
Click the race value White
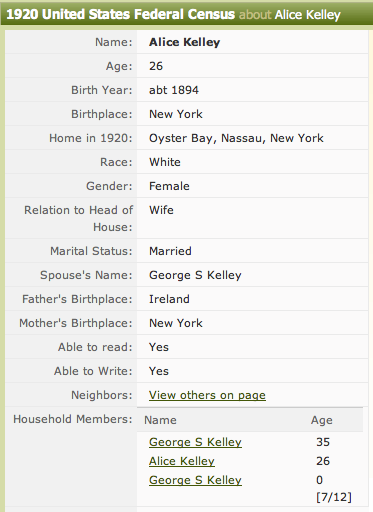pos(165,162)
